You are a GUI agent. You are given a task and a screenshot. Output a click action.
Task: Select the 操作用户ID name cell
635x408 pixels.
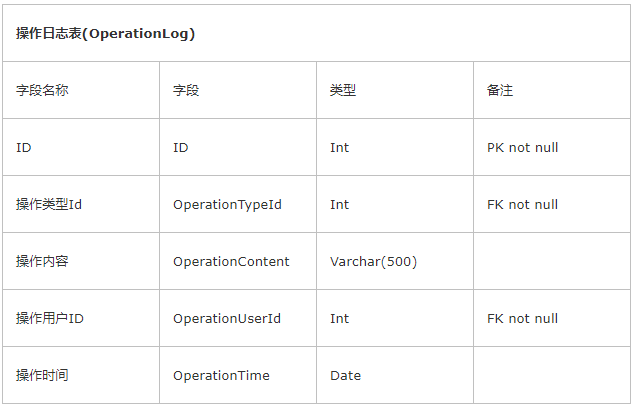click(x=81, y=318)
